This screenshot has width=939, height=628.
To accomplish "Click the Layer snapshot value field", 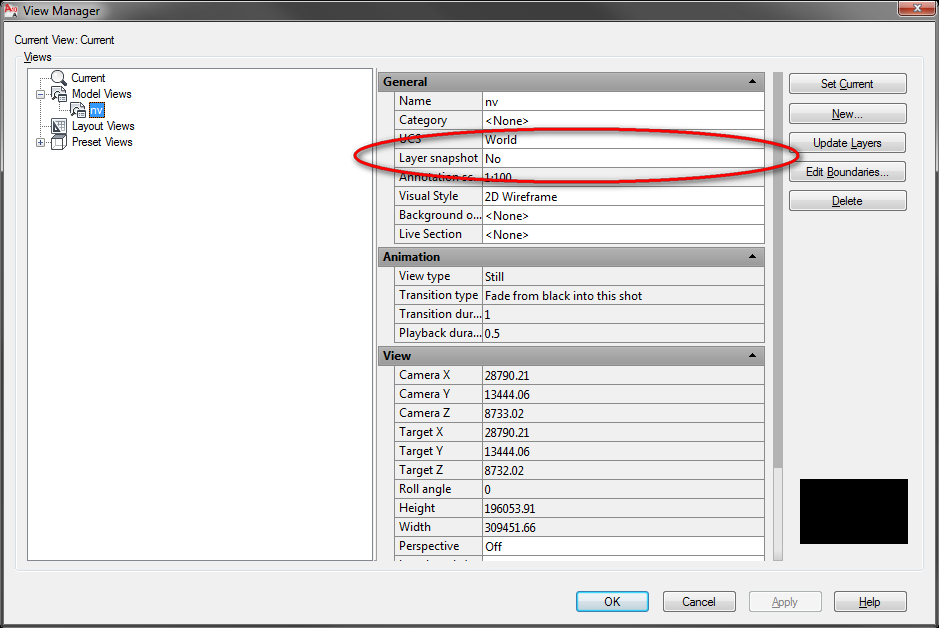I will [622, 159].
